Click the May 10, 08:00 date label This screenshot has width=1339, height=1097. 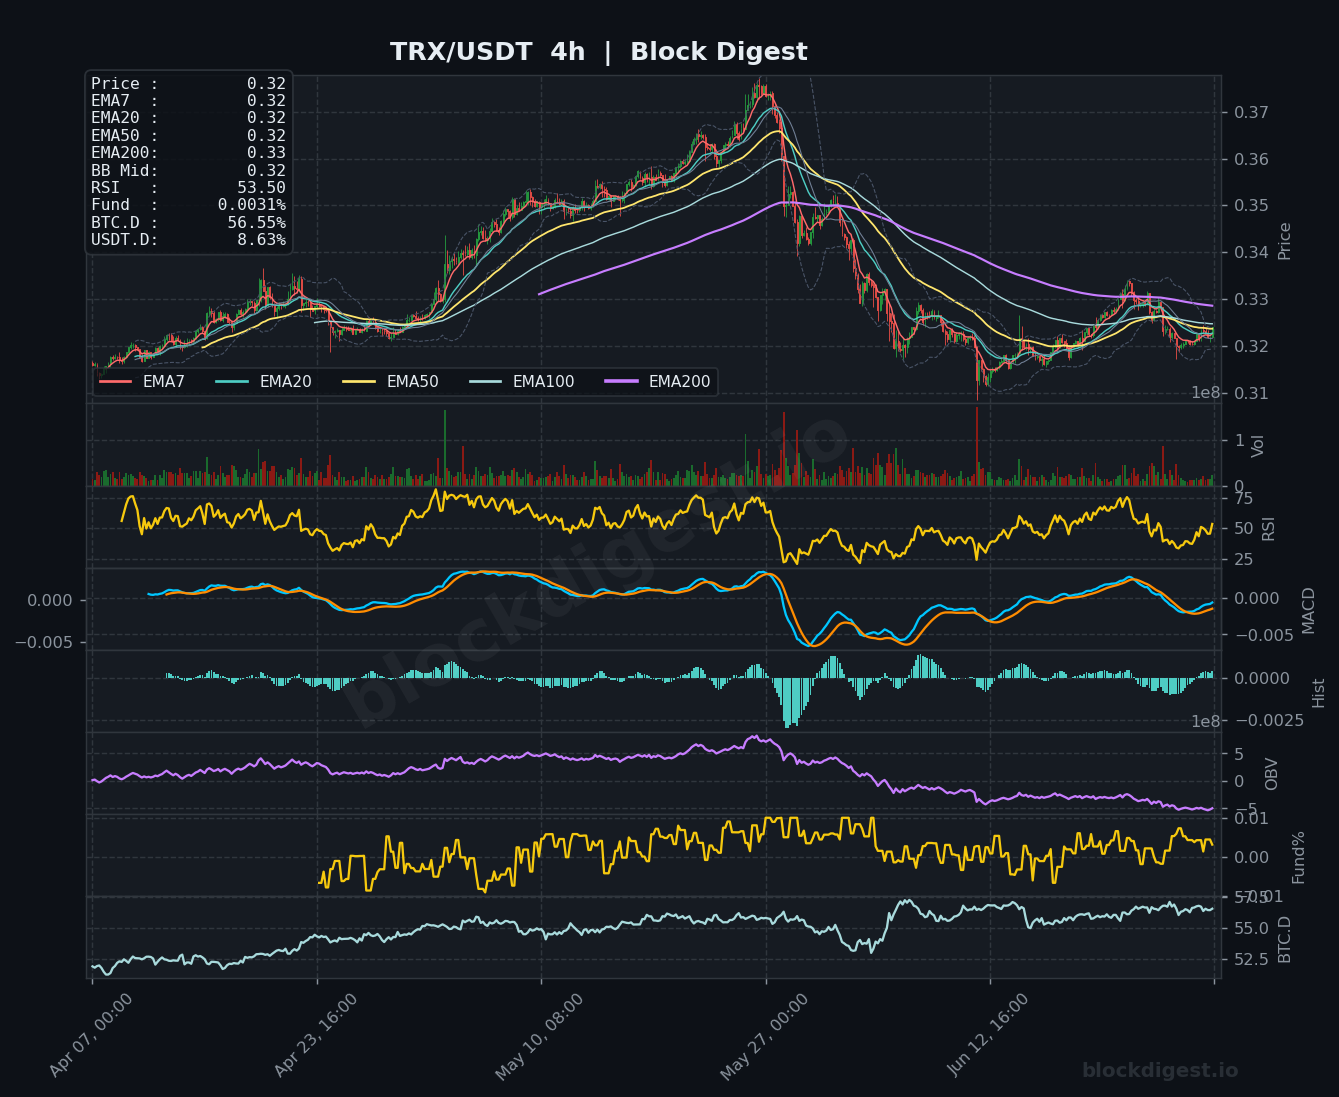coord(540,1037)
